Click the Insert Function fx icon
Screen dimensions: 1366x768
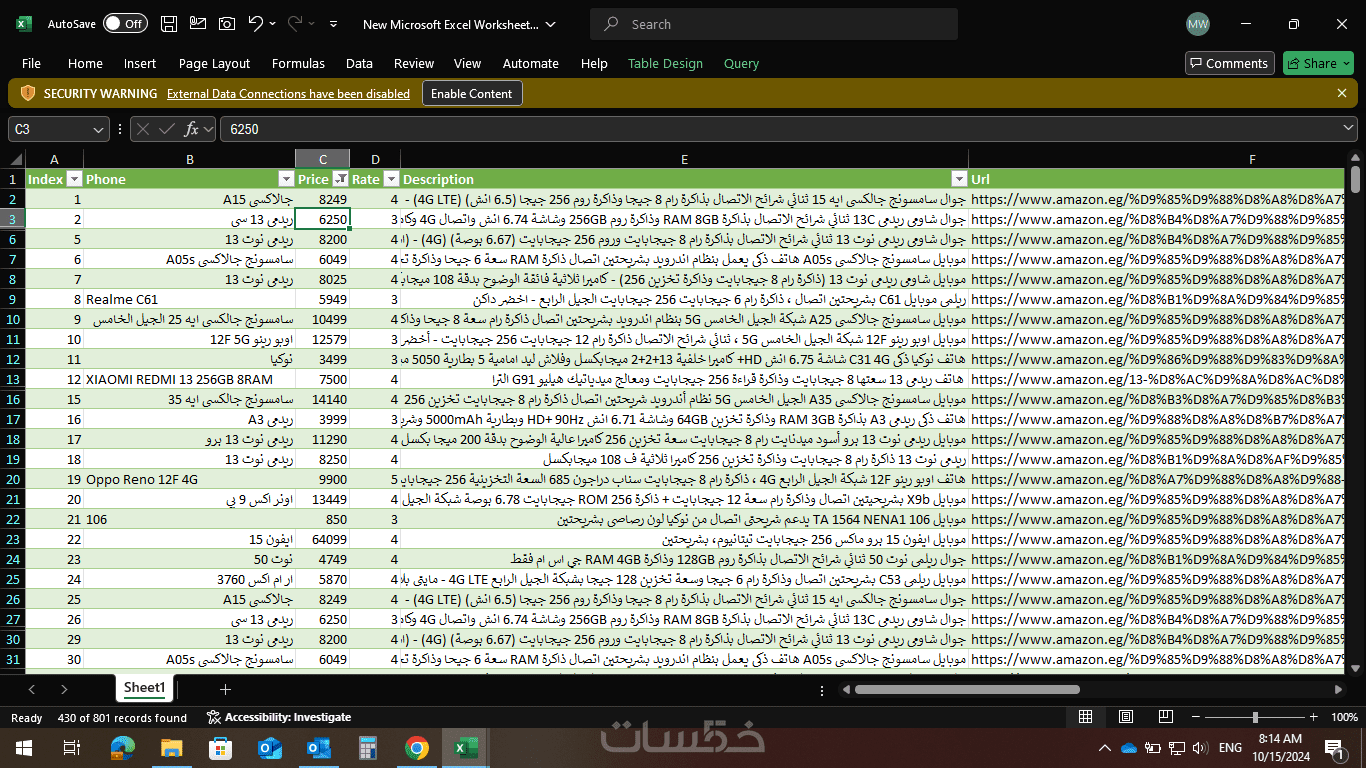coord(193,129)
